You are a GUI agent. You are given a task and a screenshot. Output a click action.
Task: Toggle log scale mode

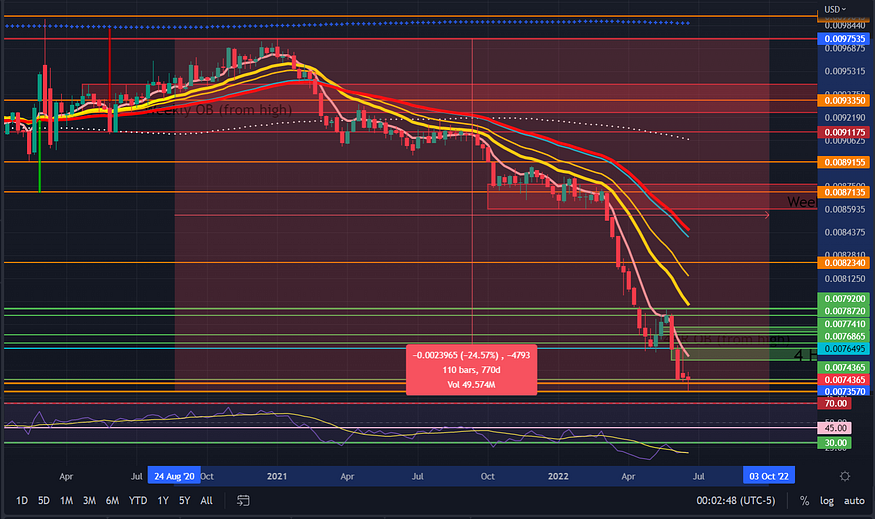pos(826,501)
